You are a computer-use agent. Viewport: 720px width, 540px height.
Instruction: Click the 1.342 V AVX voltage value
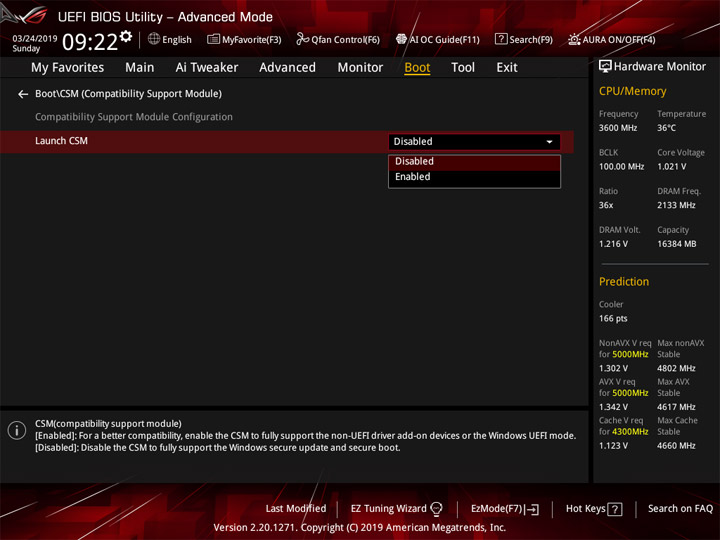pyautogui.click(x=613, y=407)
